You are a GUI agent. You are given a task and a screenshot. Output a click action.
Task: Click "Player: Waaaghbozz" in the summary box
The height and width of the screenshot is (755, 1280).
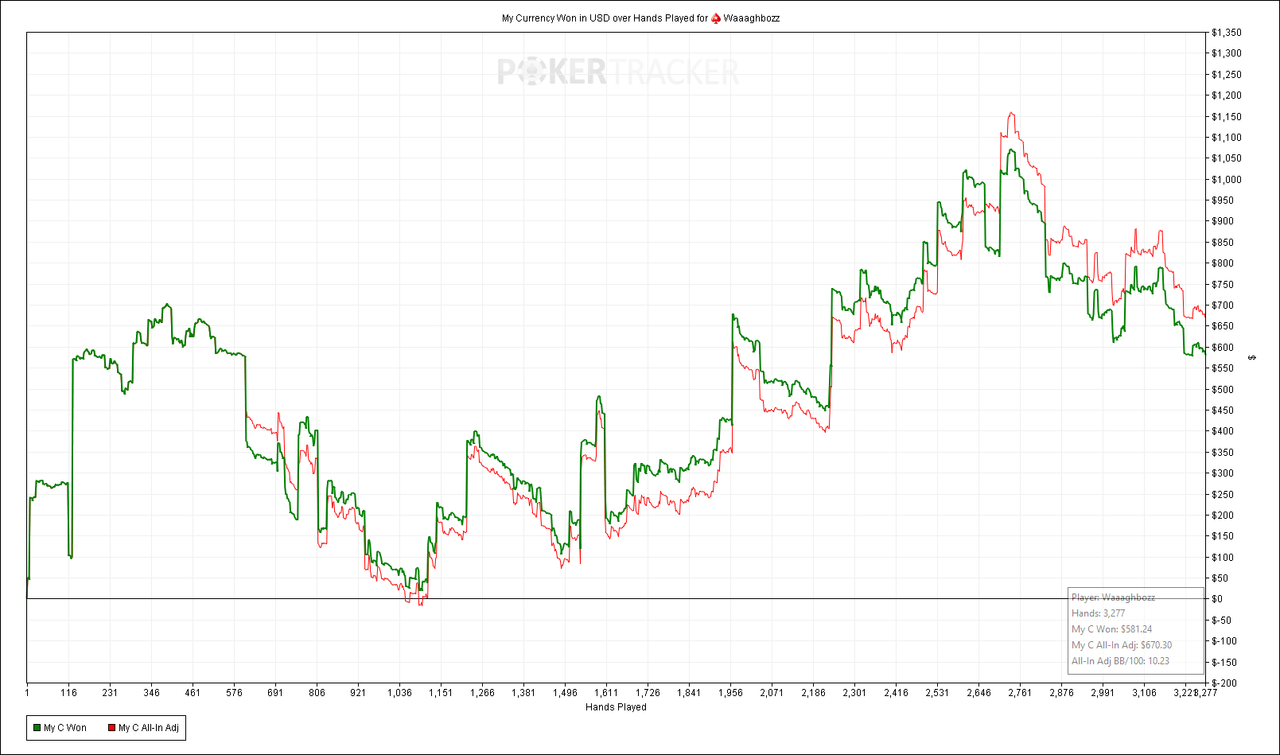tap(1113, 597)
